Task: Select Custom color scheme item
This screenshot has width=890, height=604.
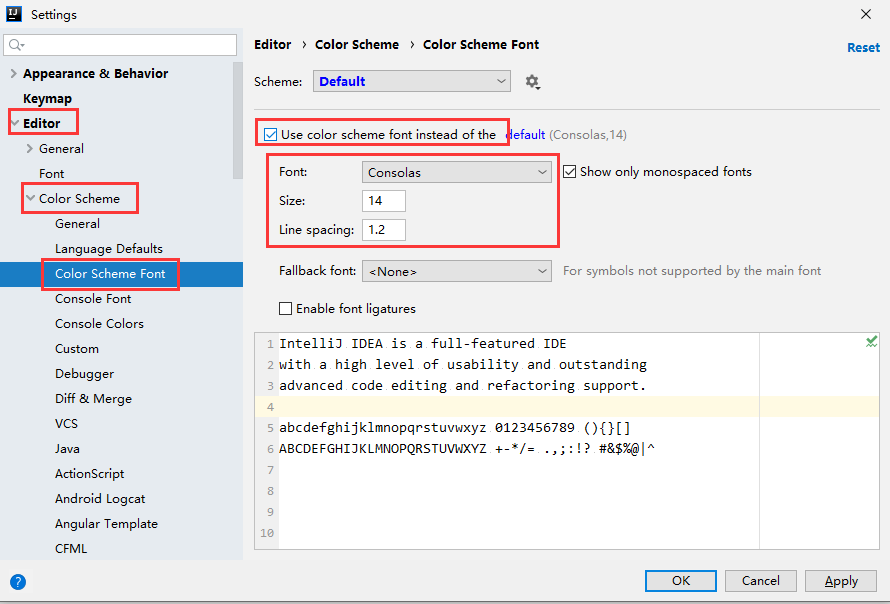Action: pyautogui.click(x=77, y=348)
